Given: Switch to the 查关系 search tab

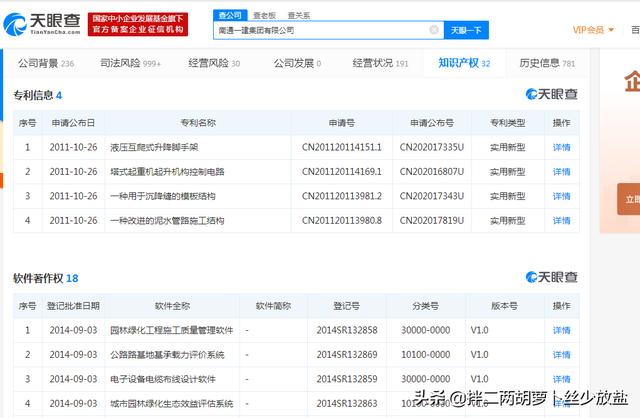Looking at the screenshot, I should 299,16.
